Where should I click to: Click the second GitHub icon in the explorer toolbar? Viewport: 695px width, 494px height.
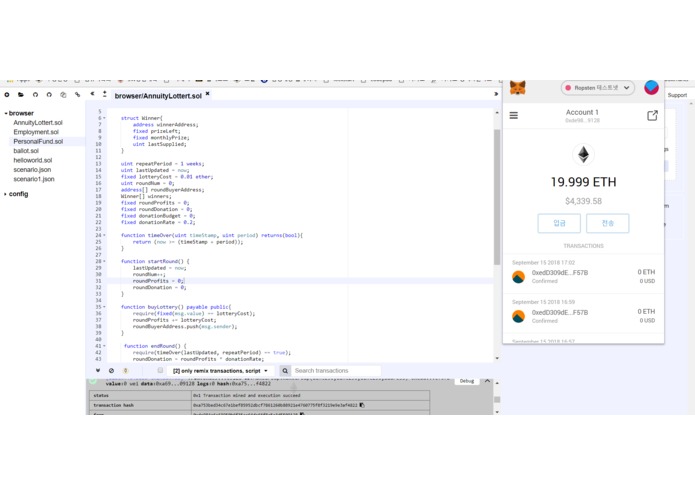pyautogui.click(x=49, y=94)
